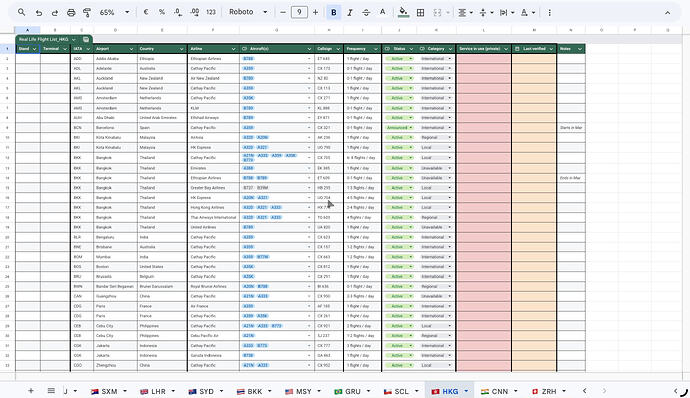Open the Country column filter dropdown
This screenshot has height=398, width=690.
[x=181, y=49]
